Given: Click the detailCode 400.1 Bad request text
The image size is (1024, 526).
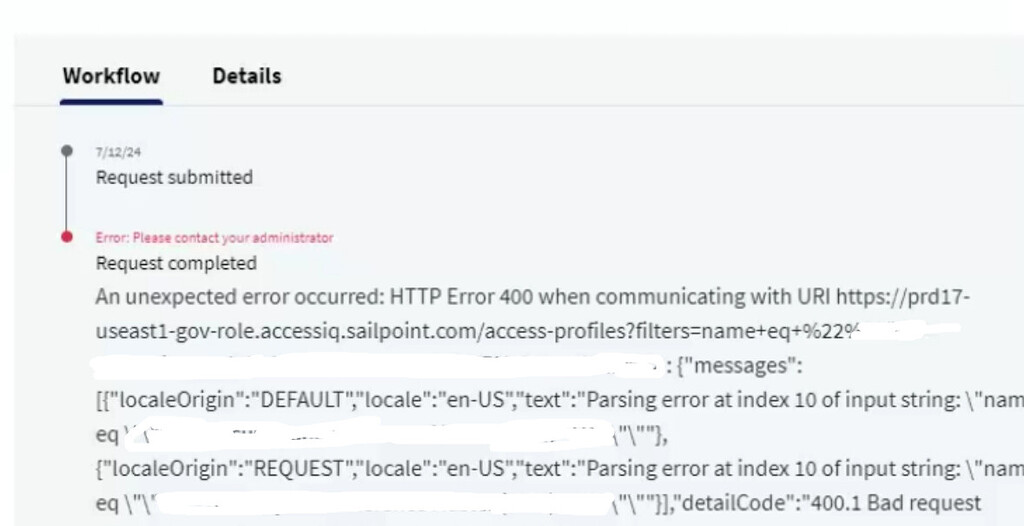Looking at the screenshot, I should point(829,503).
